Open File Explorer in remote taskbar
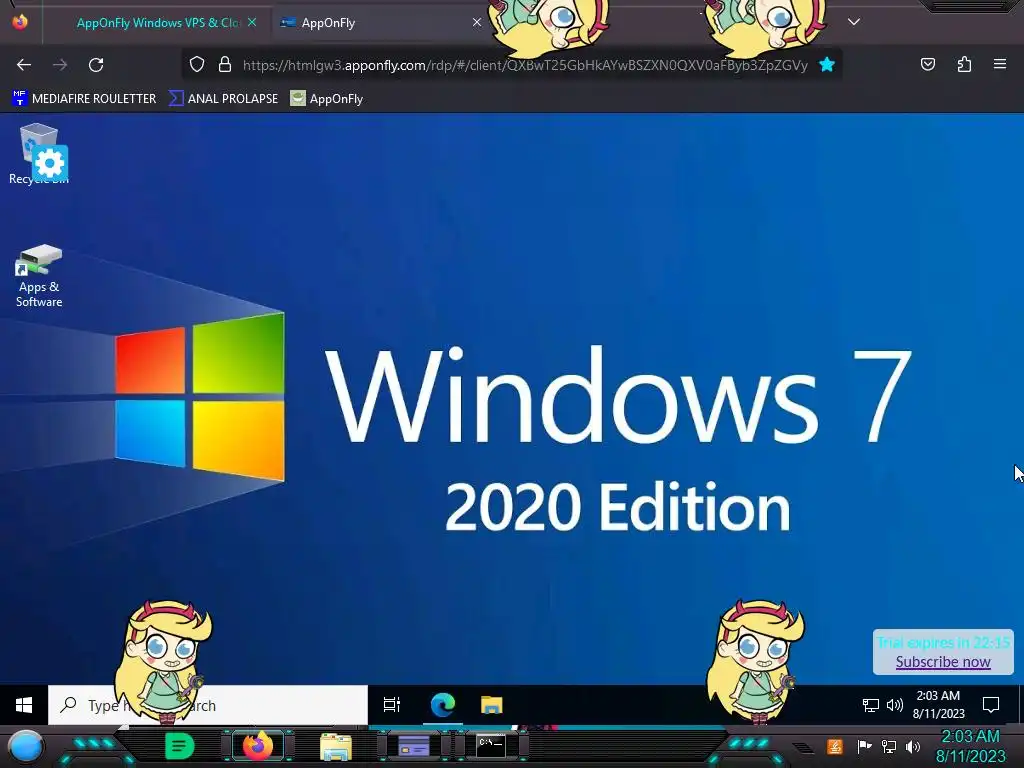This screenshot has width=1024, height=768. (491, 705)
